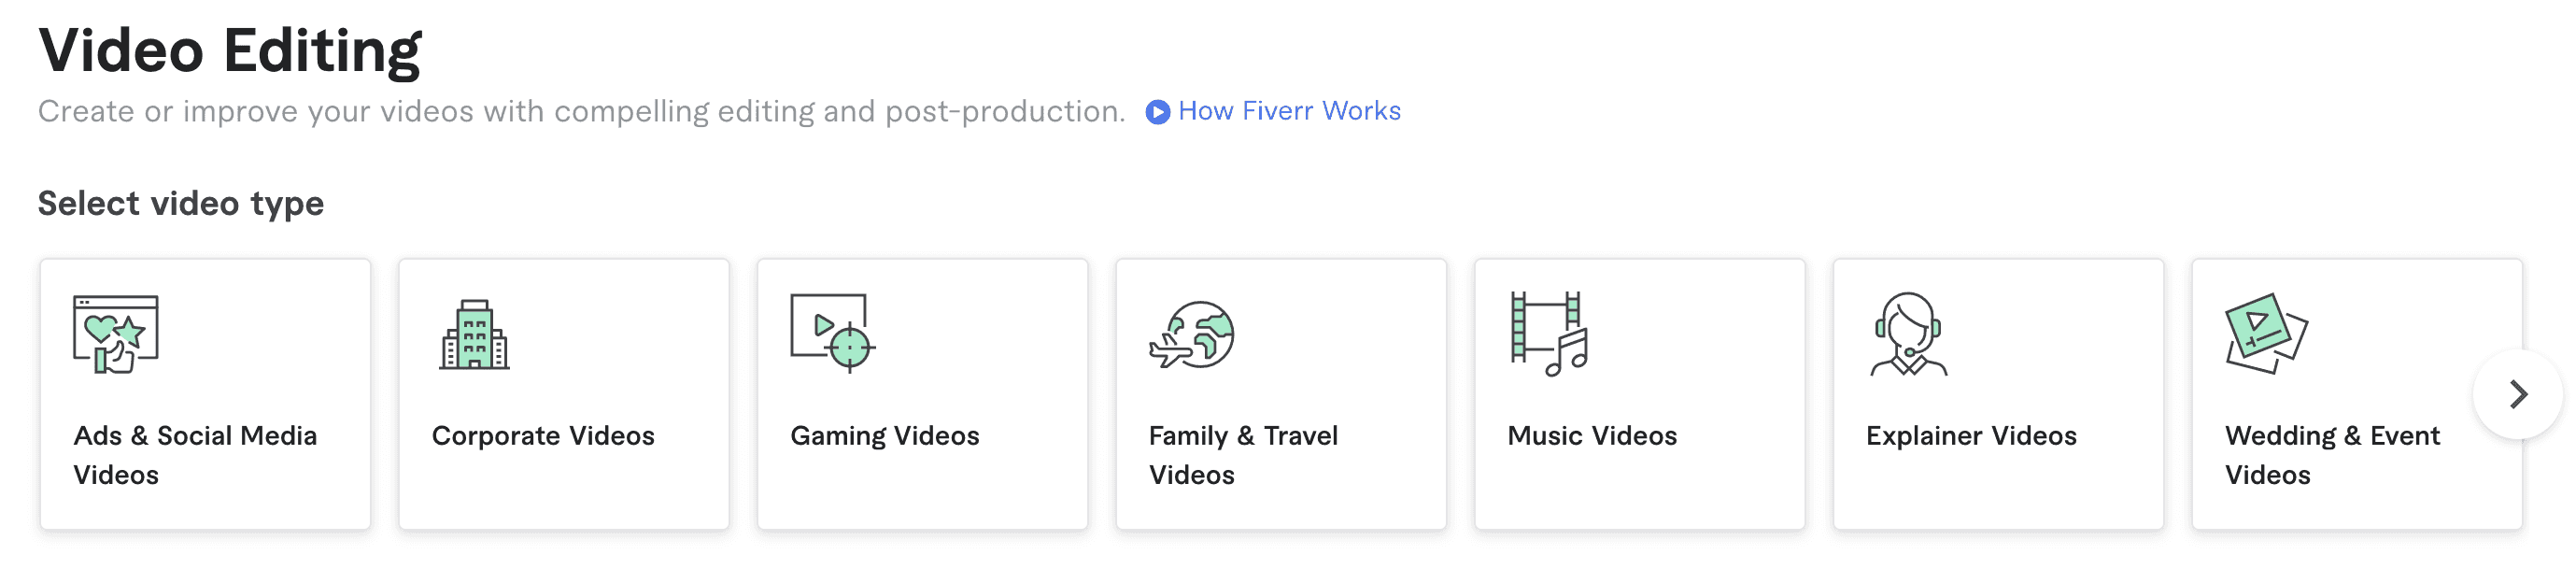Click the Ads & Social Media heart-star icon

coord(116,334)
